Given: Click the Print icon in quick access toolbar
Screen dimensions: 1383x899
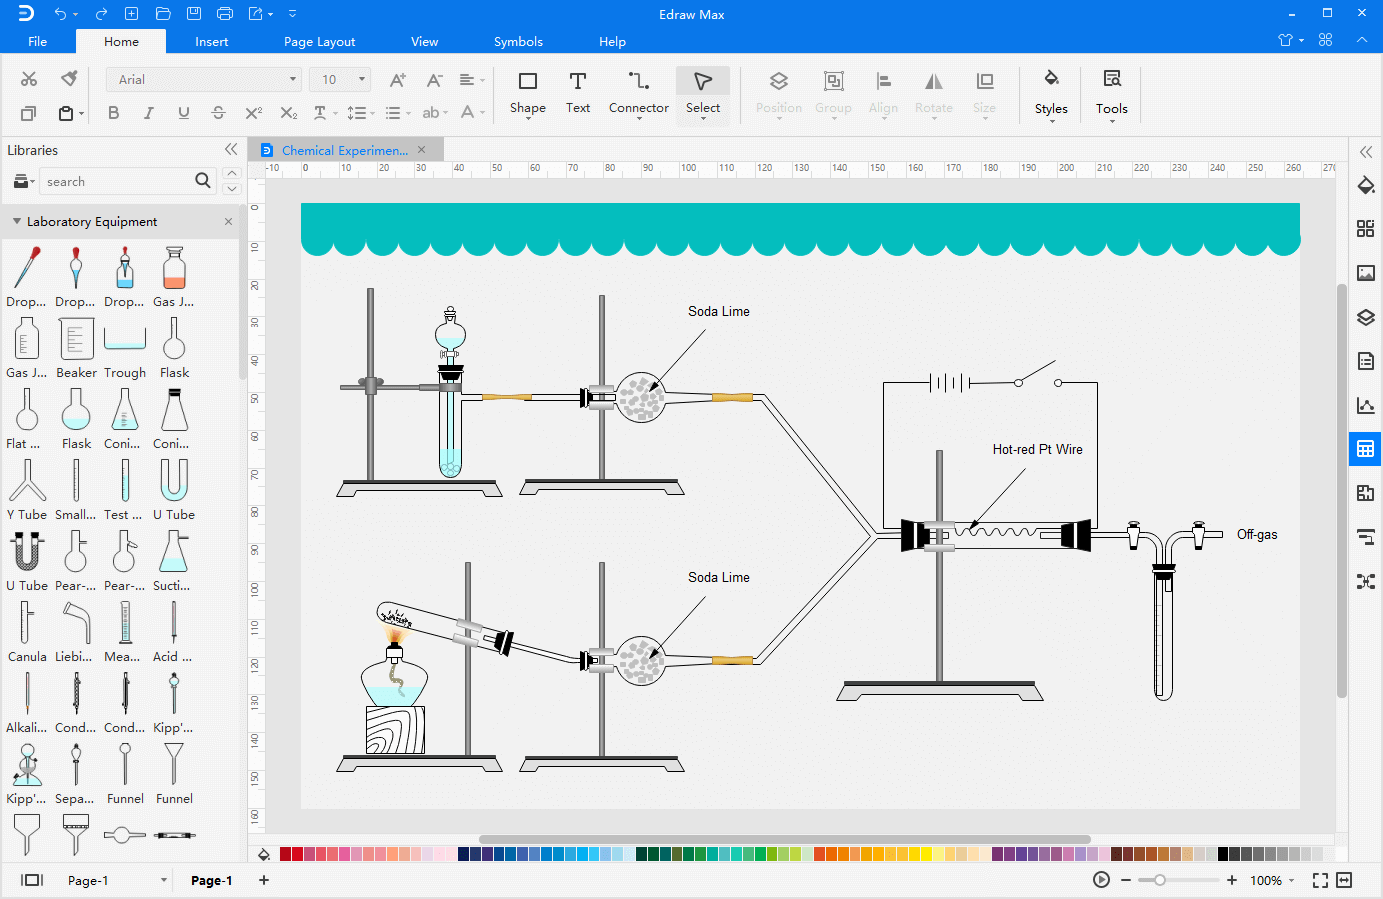Looking at the screenshot, I should (224, 13).
